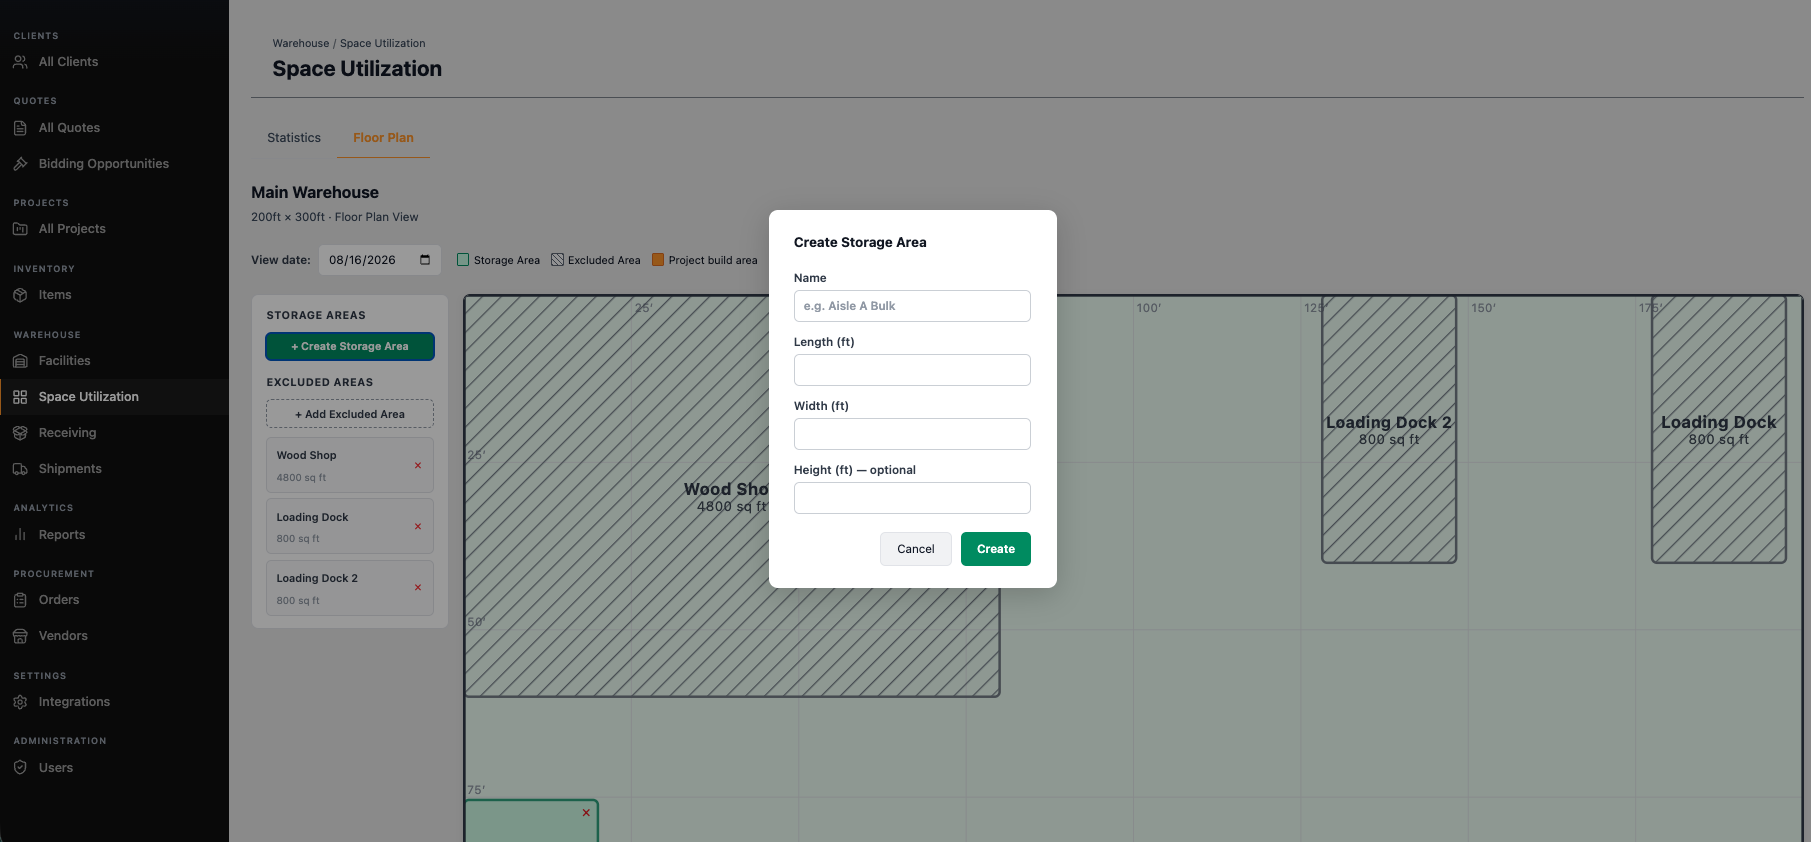This screenshot has height=842, width=1811.
Task: Click the Bidding Opportunities gavel icon
Action: 20,164
